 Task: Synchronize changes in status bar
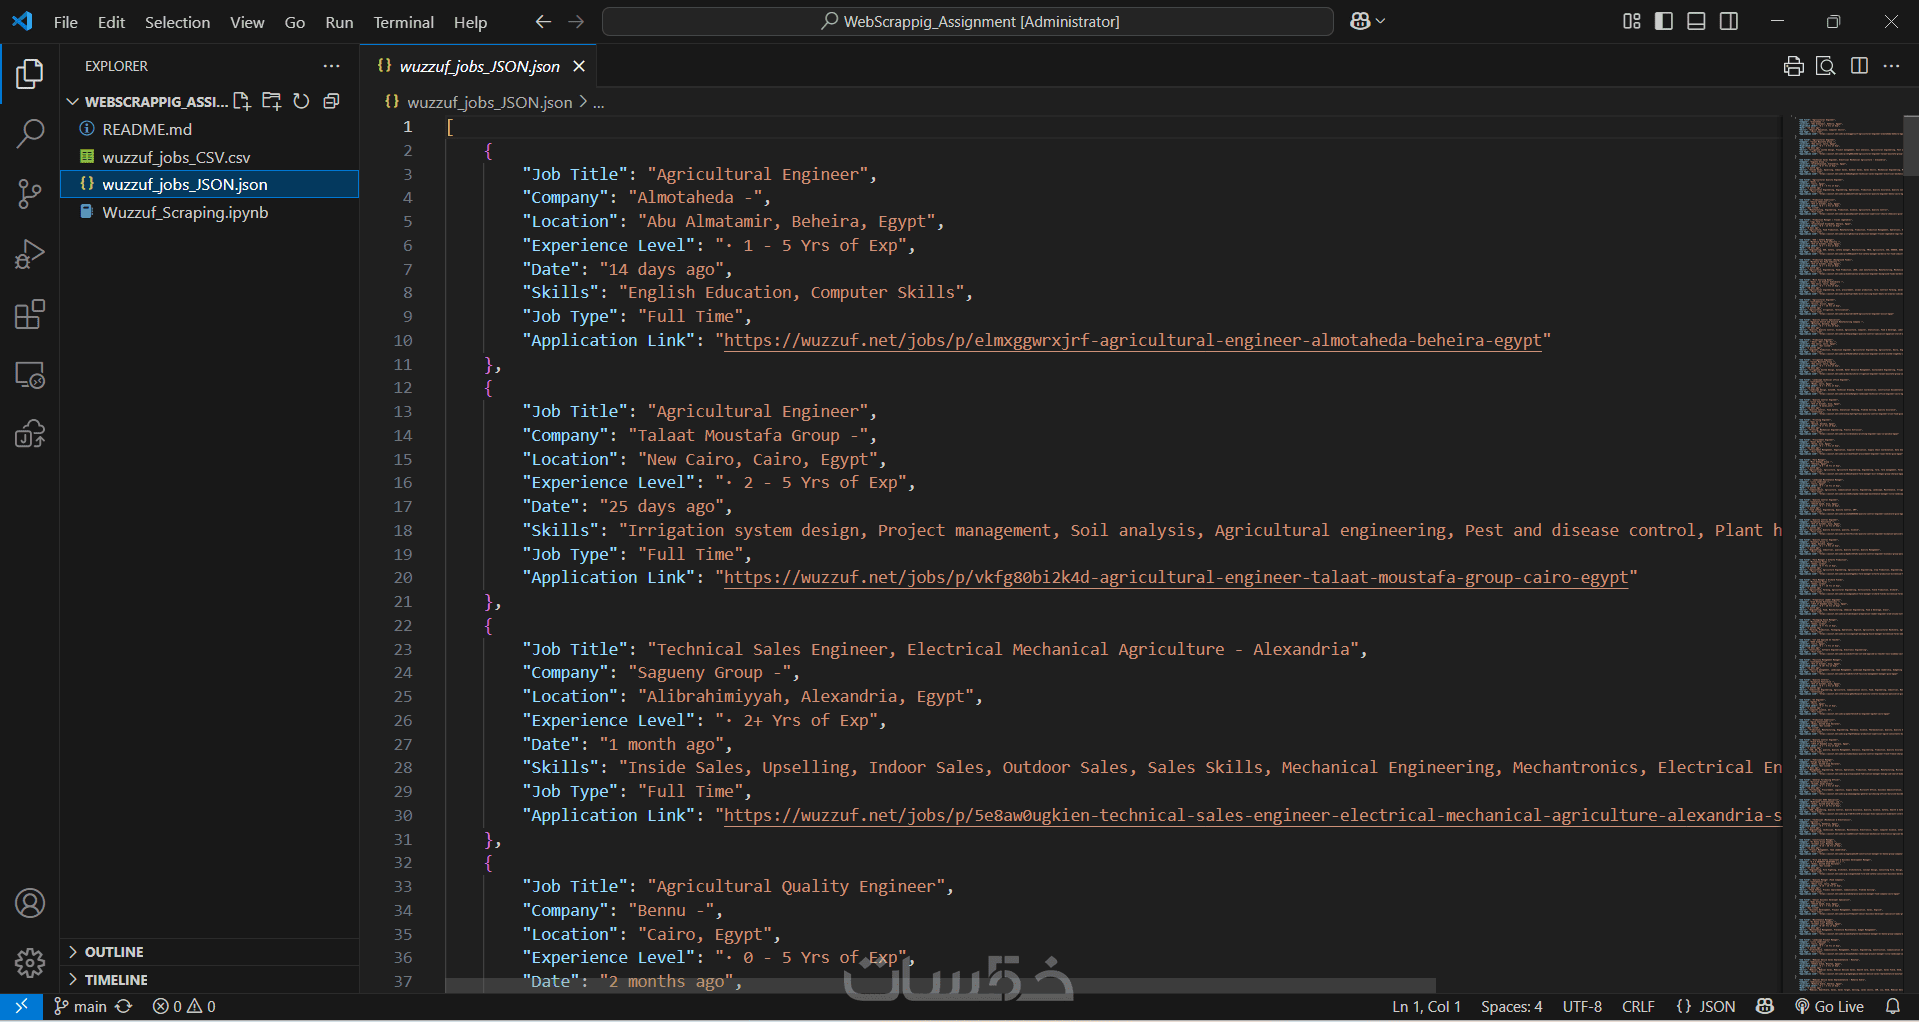coord(124,1007)
